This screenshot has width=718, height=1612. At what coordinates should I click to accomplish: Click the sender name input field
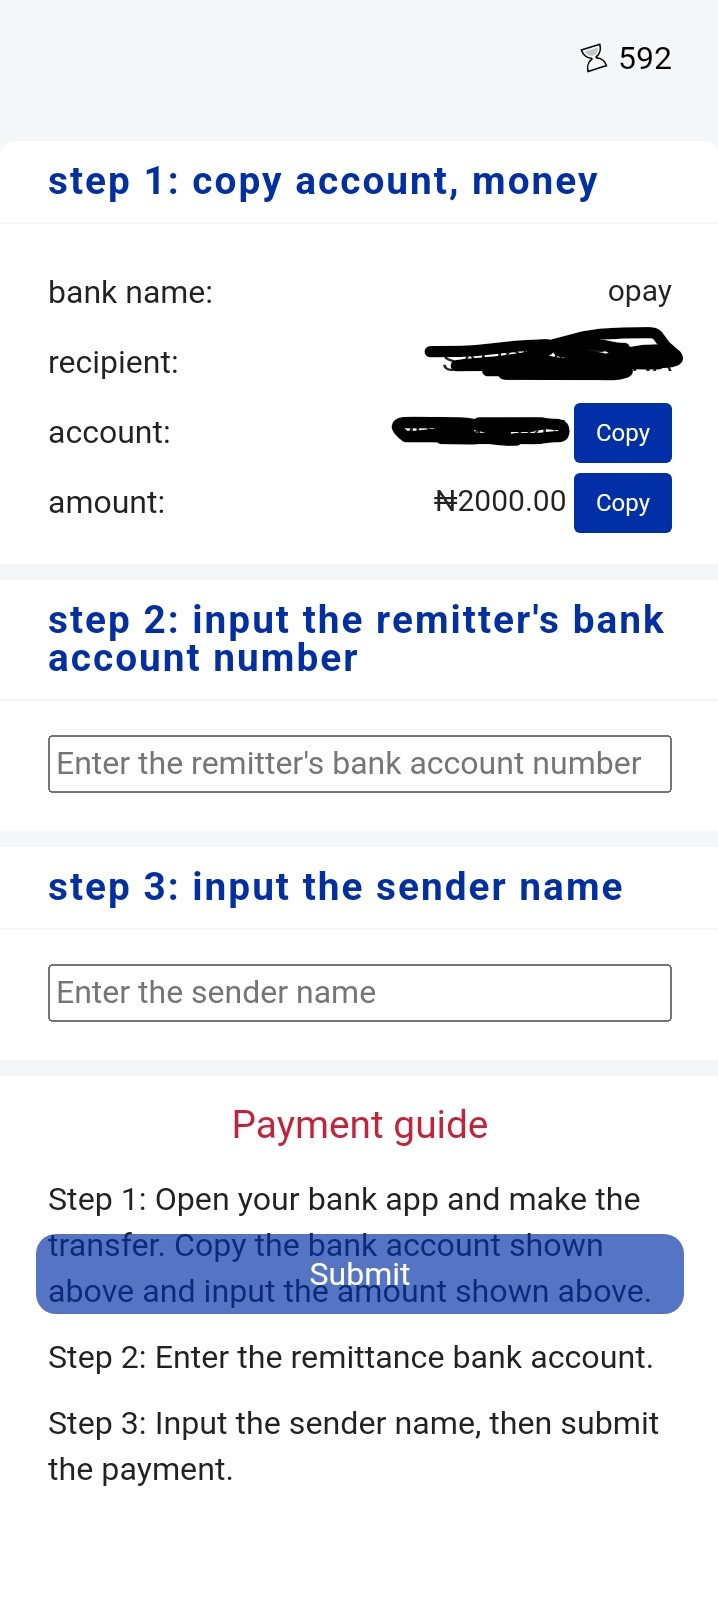(359, 993)
